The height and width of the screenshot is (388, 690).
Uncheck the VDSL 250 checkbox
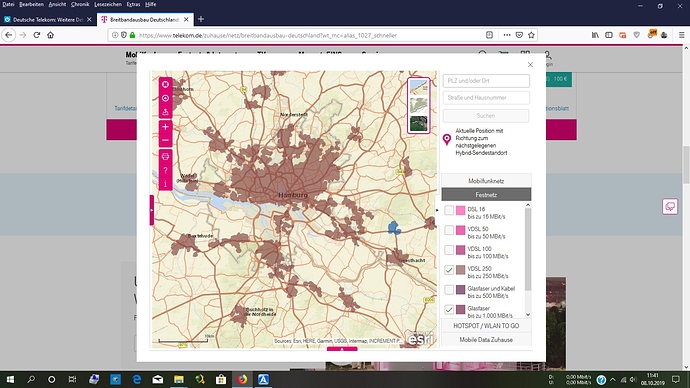tap(449, 270)
